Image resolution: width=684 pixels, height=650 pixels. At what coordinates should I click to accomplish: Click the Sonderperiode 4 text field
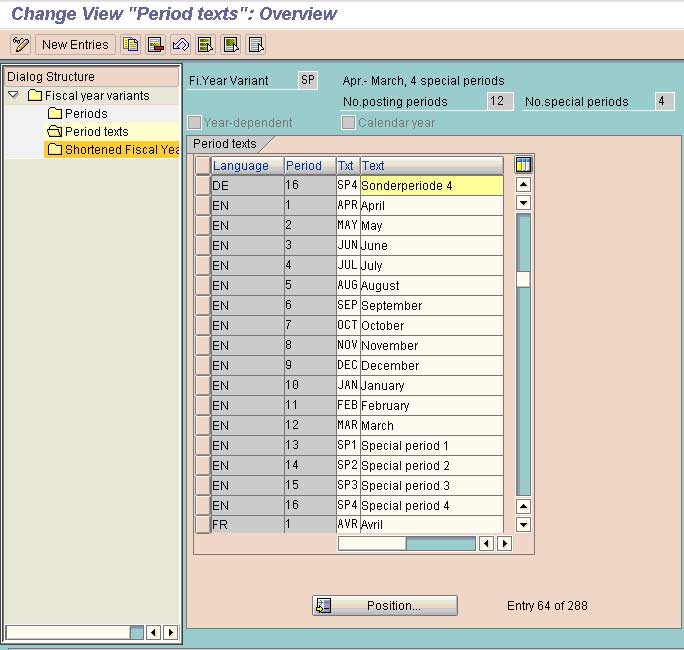431,186
